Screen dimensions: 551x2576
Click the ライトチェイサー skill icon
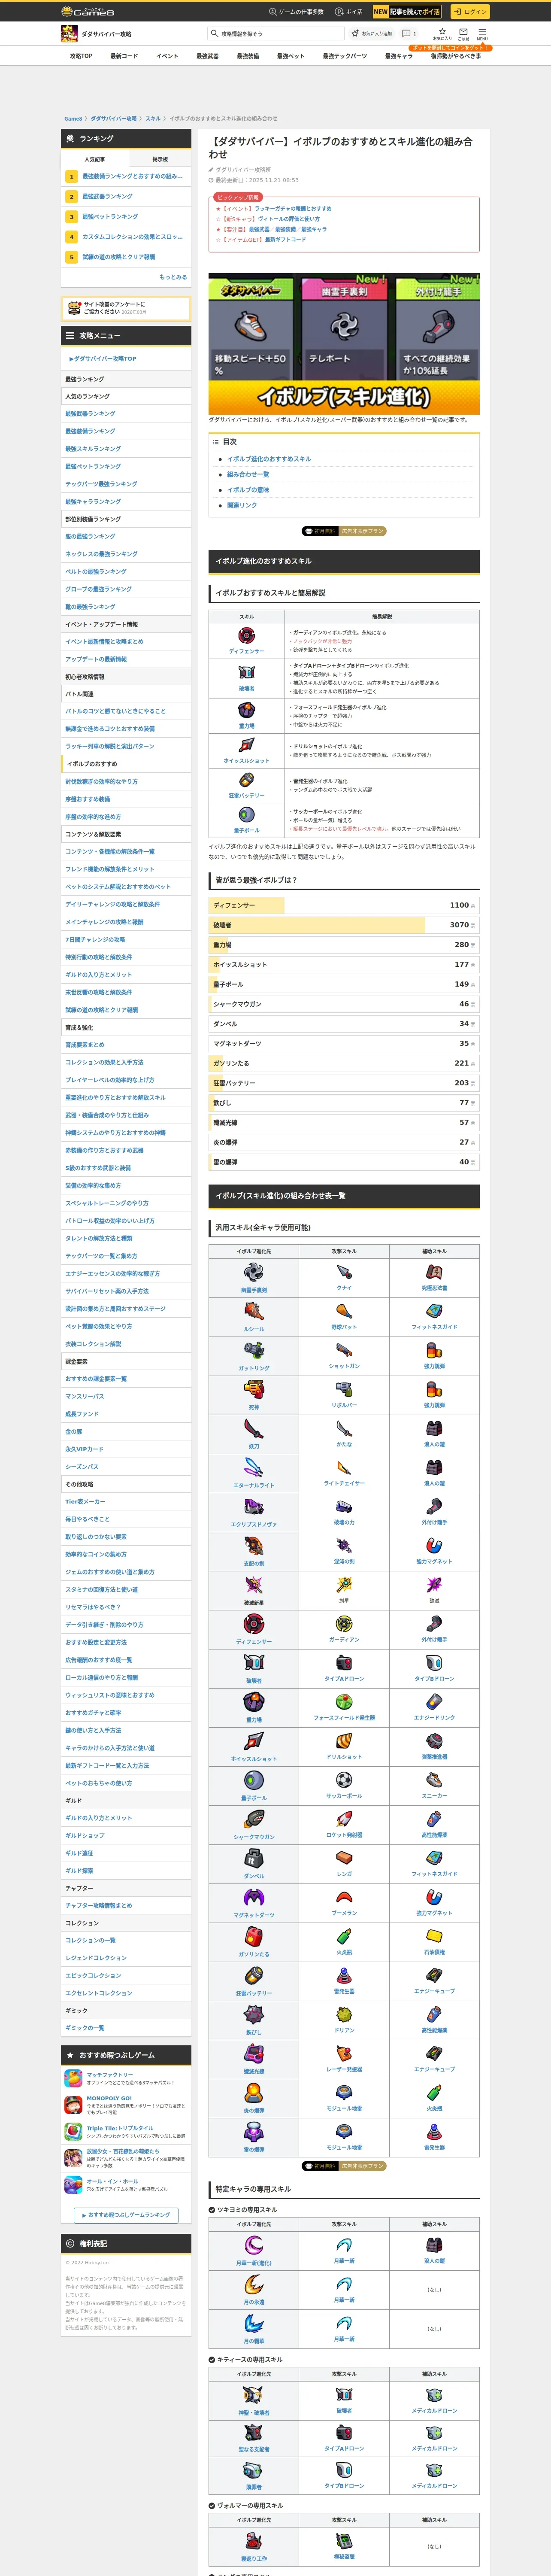point(344,1467)
